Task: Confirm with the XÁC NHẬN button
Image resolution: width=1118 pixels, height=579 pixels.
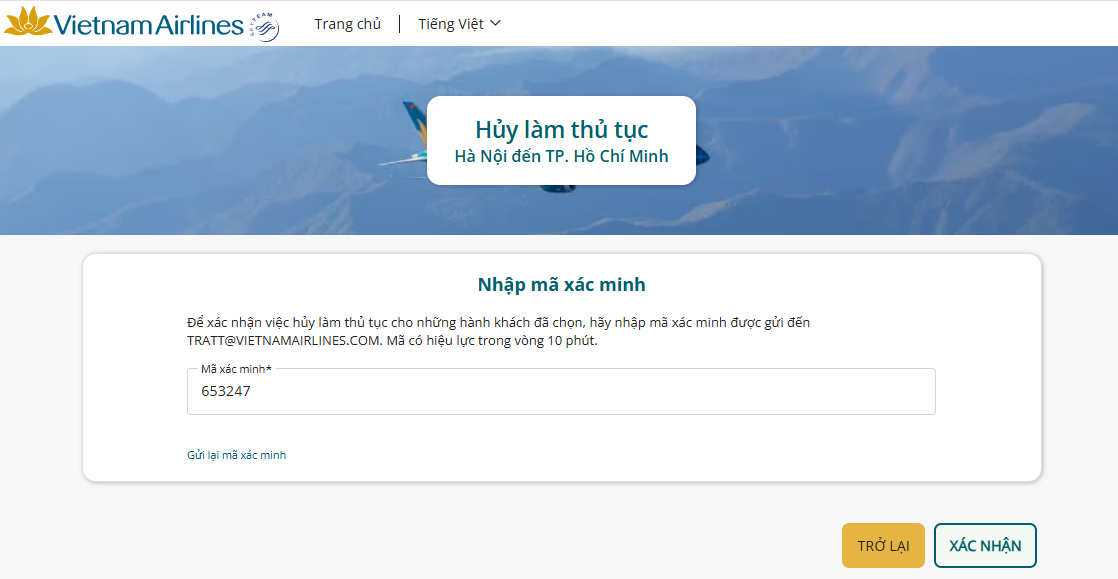Action: tap(985, 546)
